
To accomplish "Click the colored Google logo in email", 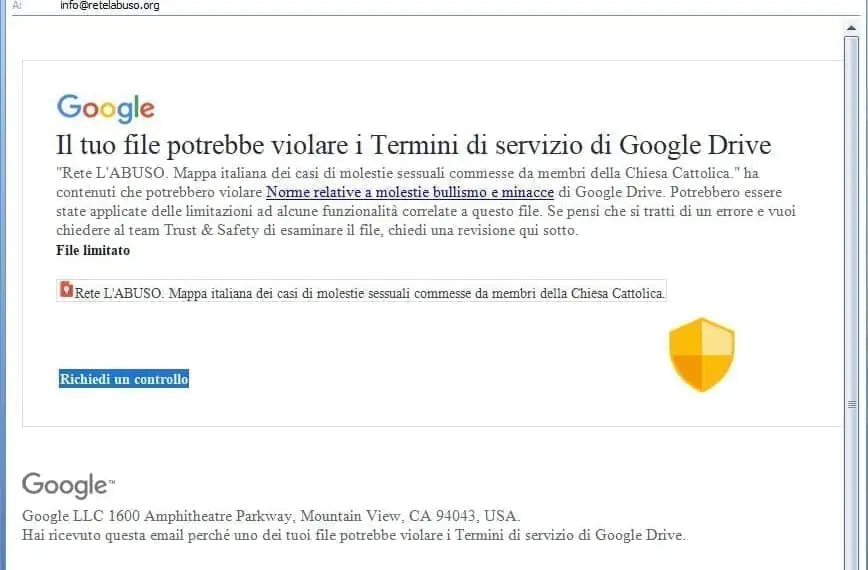I will (106, 108).
